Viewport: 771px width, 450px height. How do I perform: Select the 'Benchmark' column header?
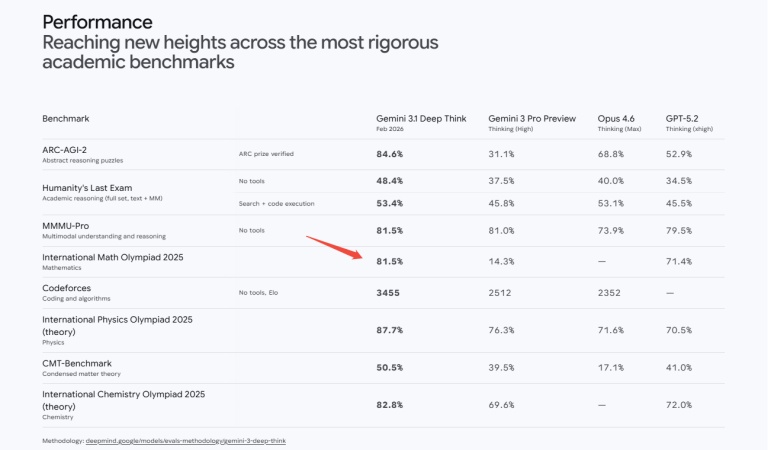(x=66, y=119)
